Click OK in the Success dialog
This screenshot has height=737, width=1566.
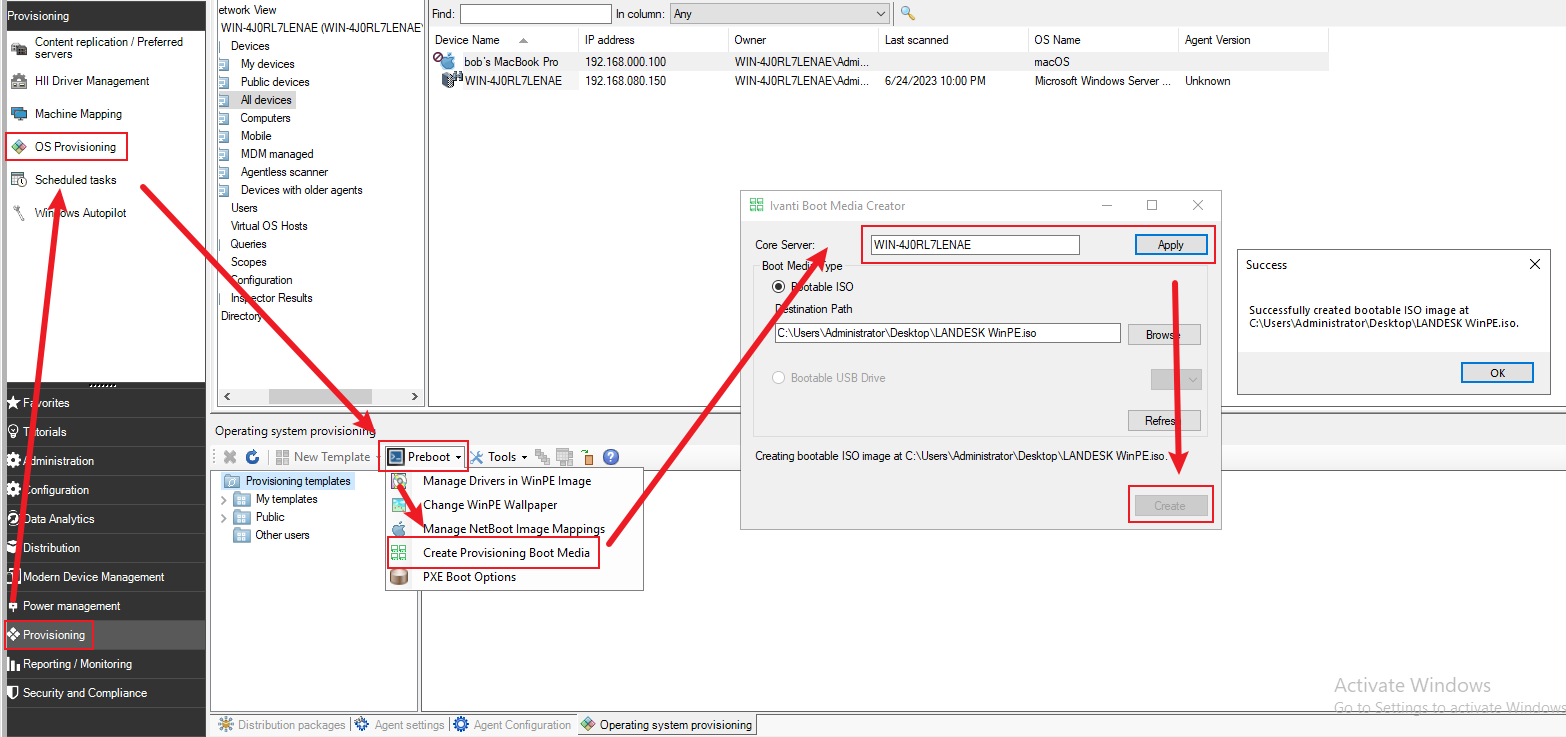[x=1497, y=372]
